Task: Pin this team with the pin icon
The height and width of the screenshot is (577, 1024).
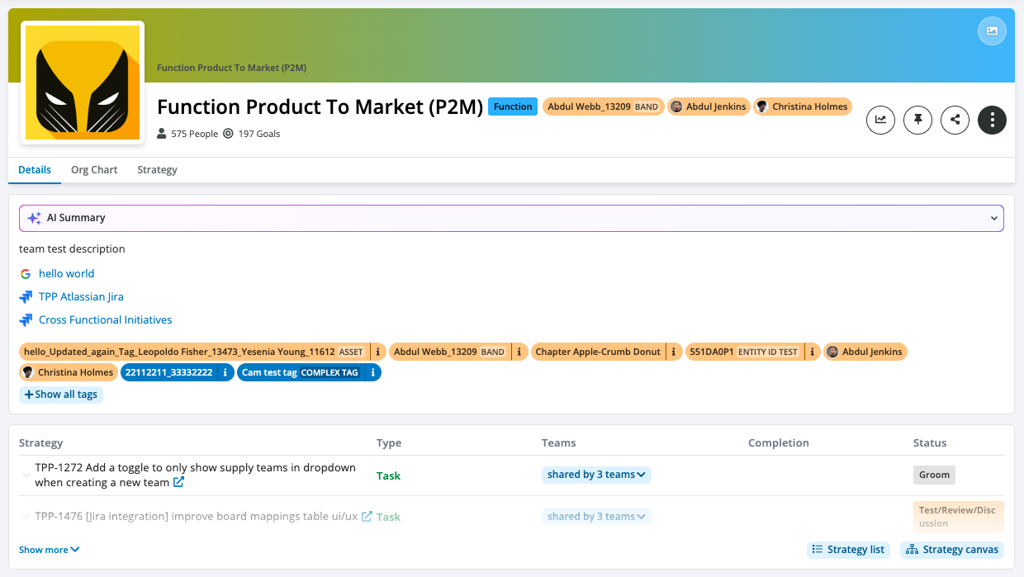Action: click(917, 120)
